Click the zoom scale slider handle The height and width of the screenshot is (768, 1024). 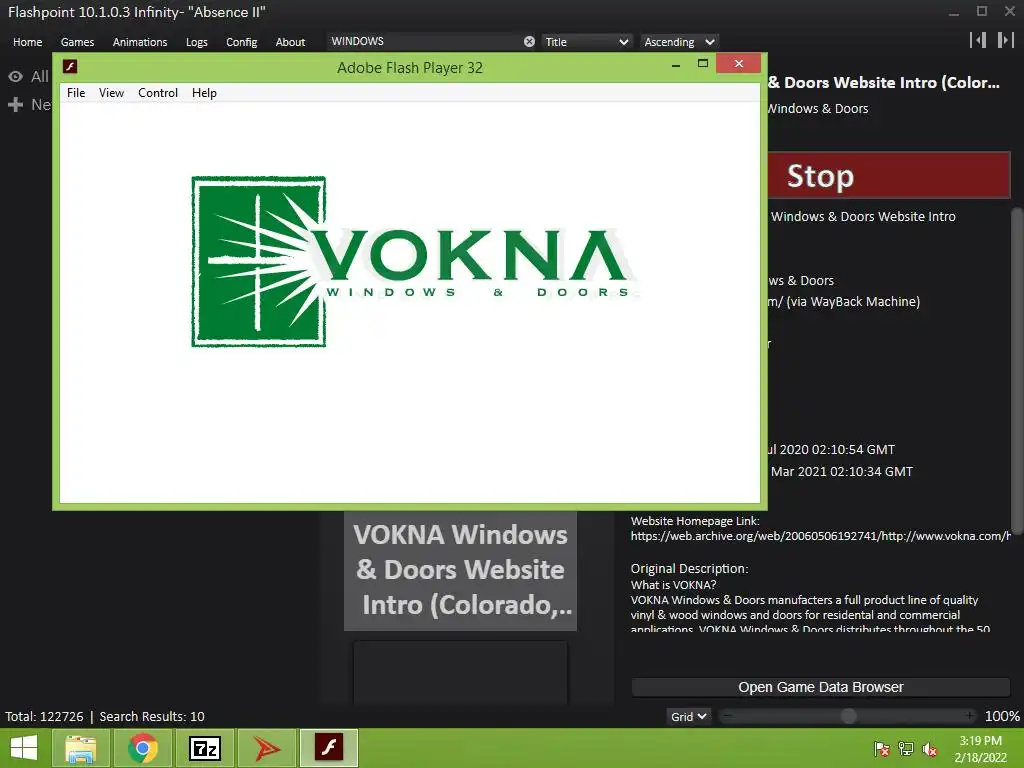point(848,716)
